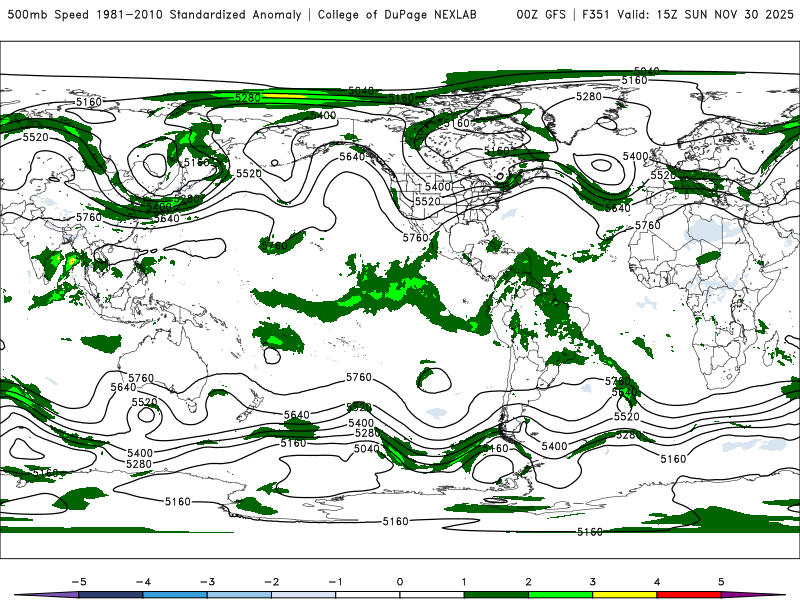Viewport: 800px width, 600px height.
Task: Click the colorbar tick label 2
Action: [529, 582]
